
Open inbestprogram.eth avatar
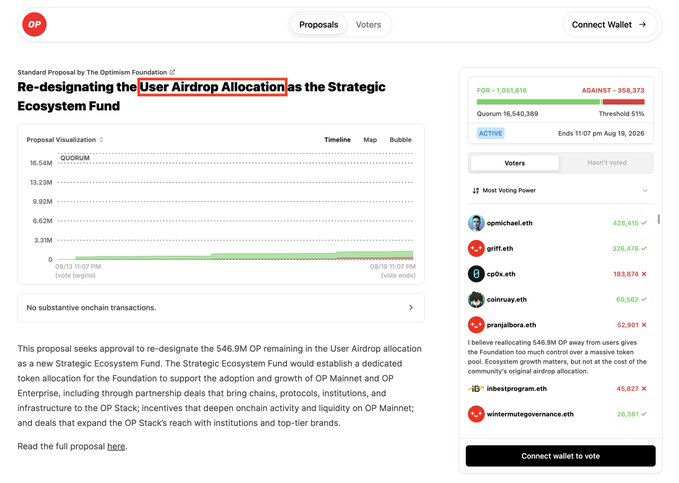[476, 389]
